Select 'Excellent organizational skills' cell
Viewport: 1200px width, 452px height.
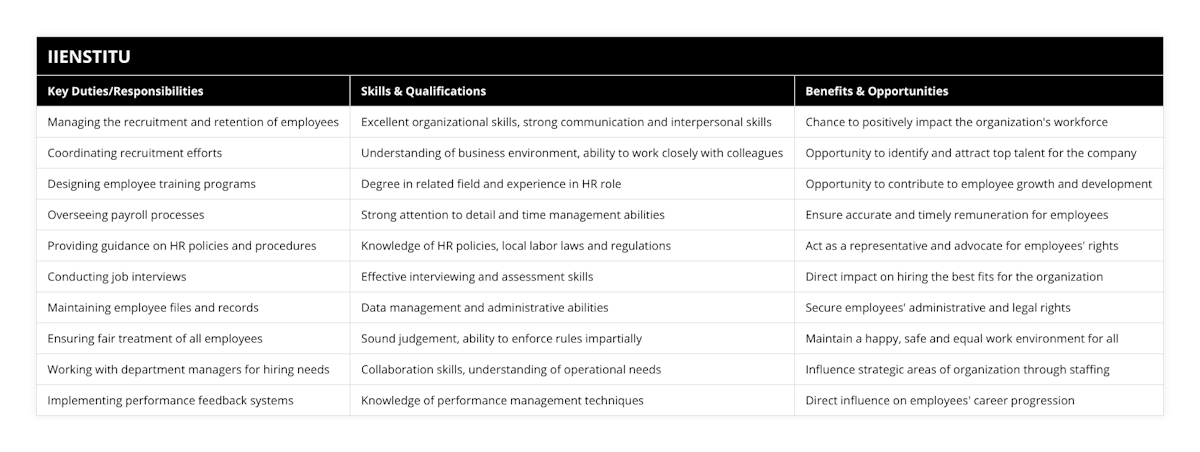566,122
